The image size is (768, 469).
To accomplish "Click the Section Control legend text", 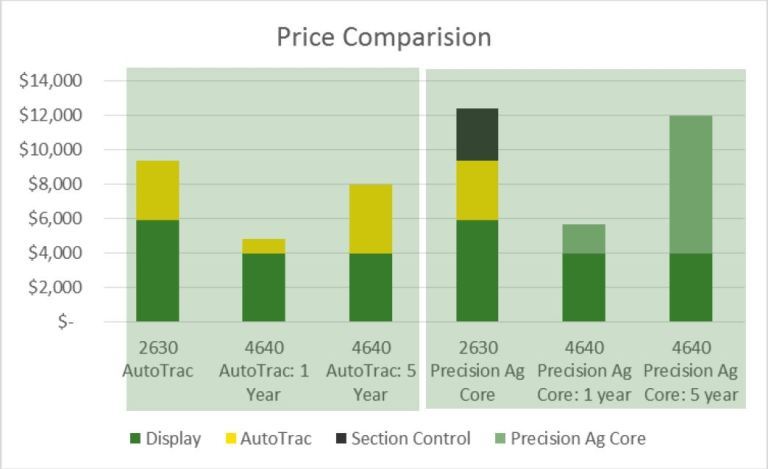I will pyautogui.click(x=411, y=438).
